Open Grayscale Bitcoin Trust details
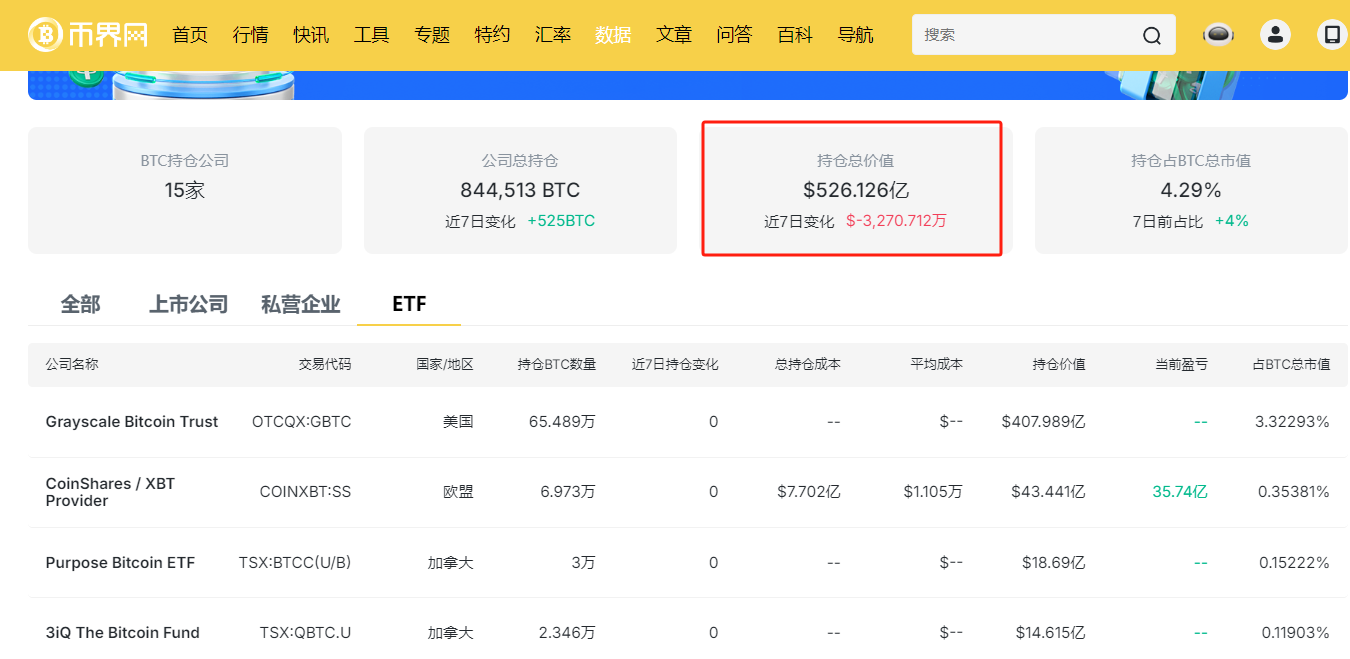This screenshot has height=659, width=1350. [x=131, y=421]
